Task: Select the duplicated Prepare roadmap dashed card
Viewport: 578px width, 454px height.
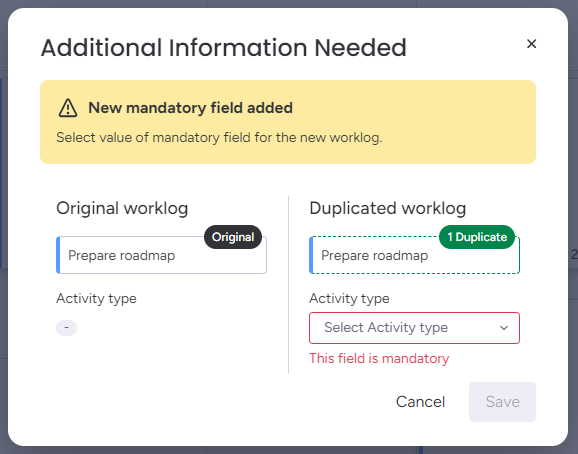Action: click(414, 255)
